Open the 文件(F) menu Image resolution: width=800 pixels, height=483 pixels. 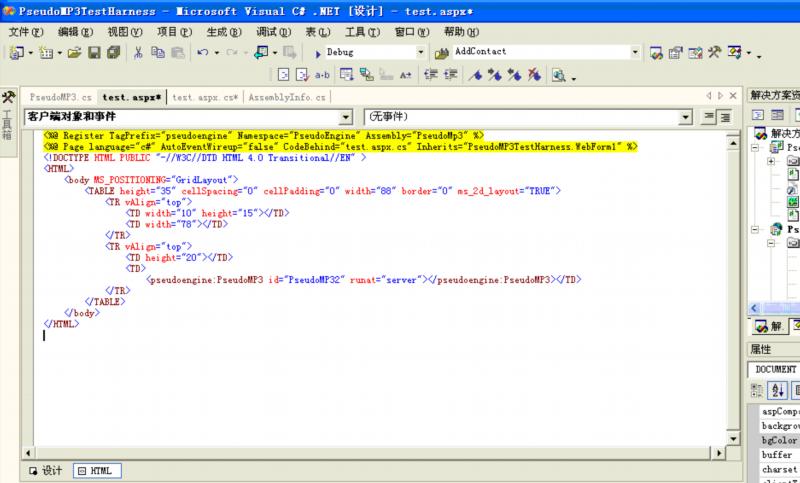(x=26, y=32)
